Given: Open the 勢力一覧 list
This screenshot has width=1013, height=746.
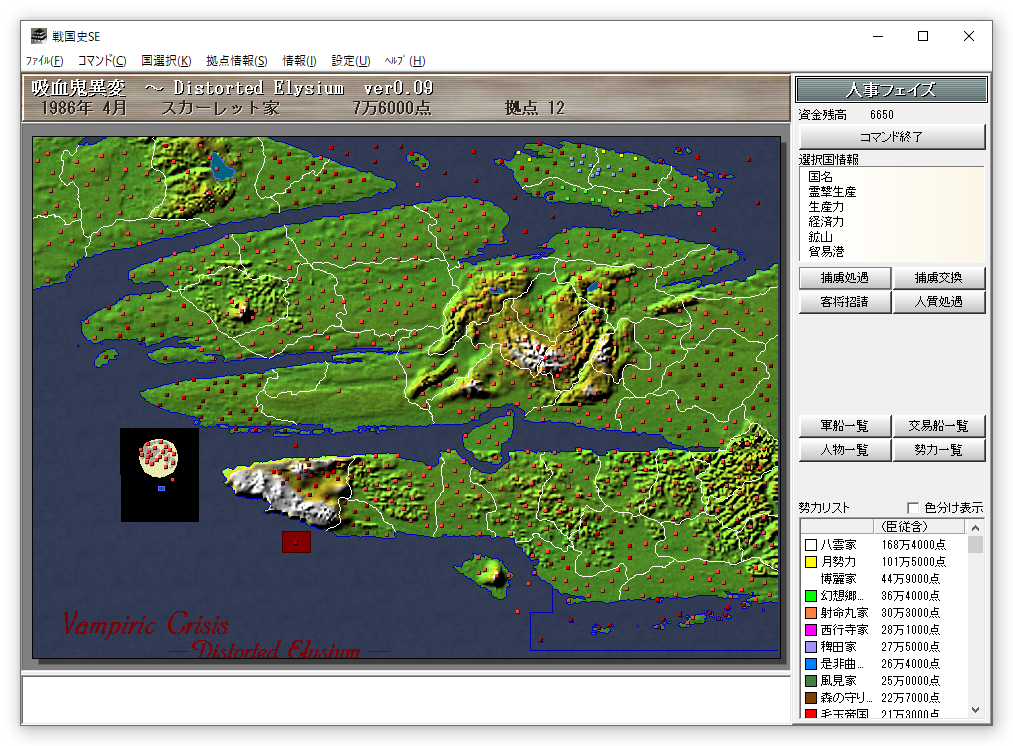Looking at the screenshot, I should pos(939,450).
